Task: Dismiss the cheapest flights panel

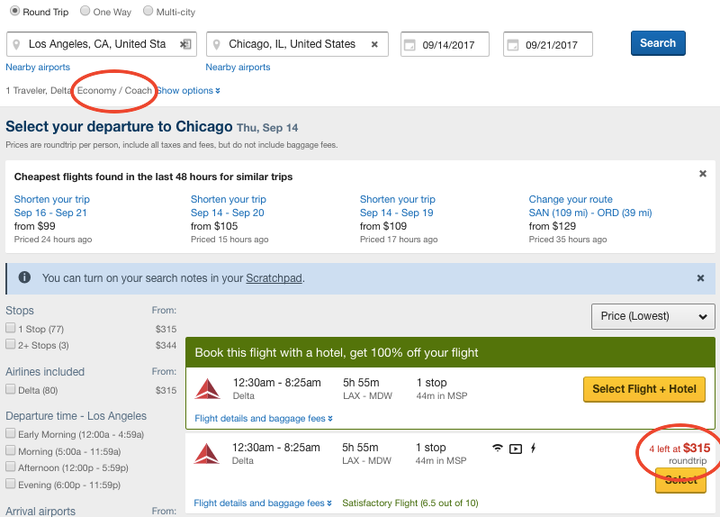Action: [x=703, y=174]
